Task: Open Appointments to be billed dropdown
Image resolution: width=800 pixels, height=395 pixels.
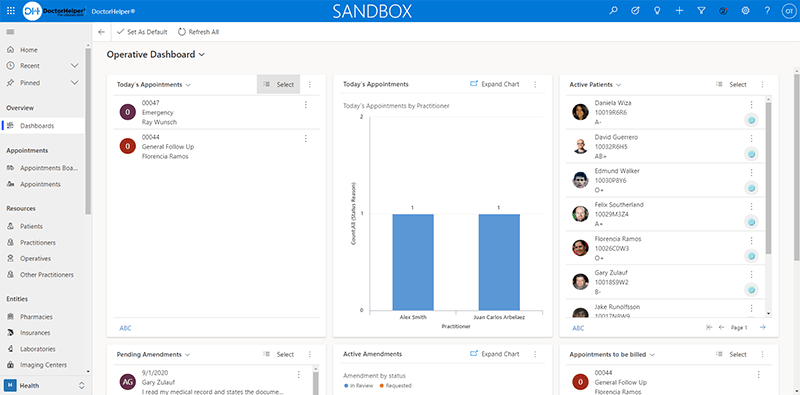Action: tap(652, 354)
